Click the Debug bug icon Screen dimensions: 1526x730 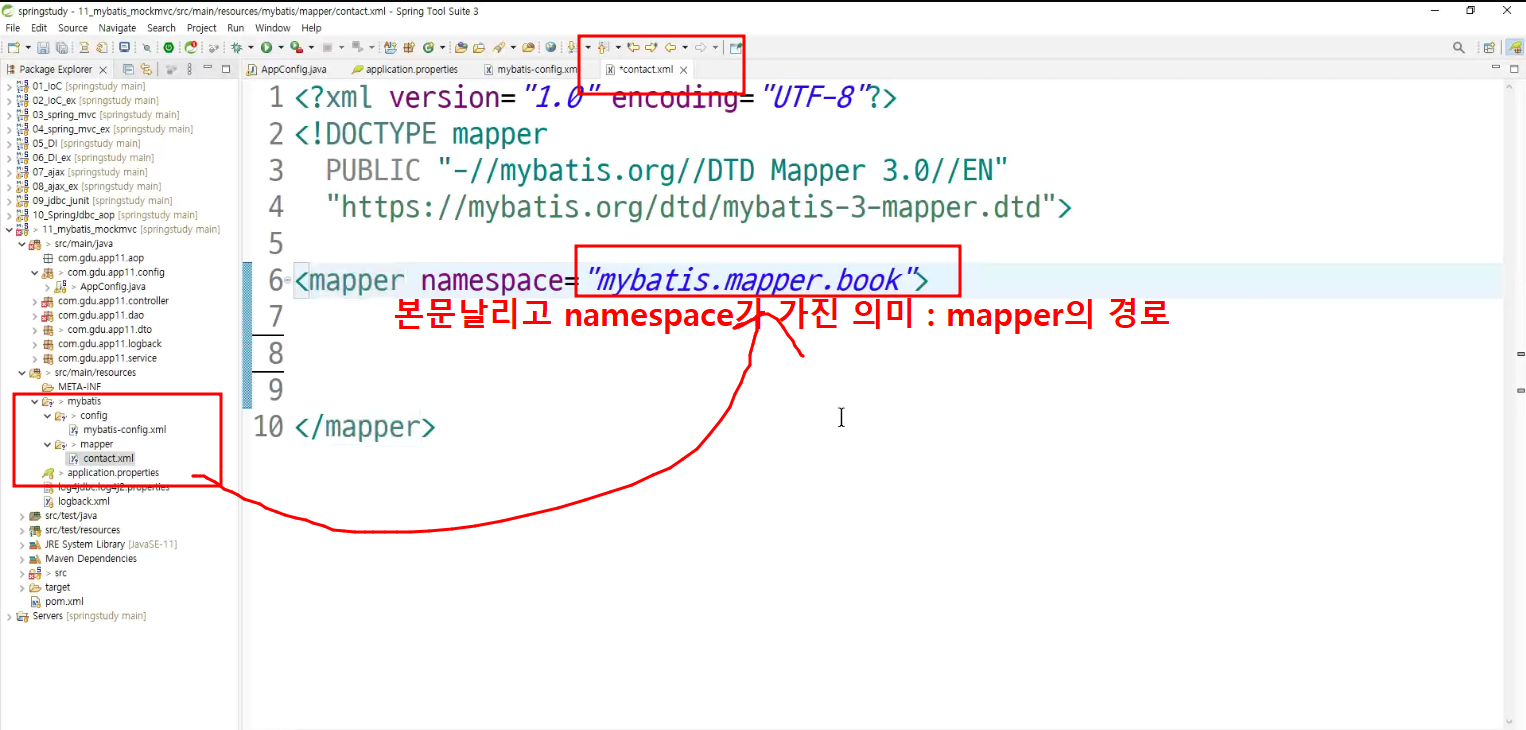click(x=237, y=47)
